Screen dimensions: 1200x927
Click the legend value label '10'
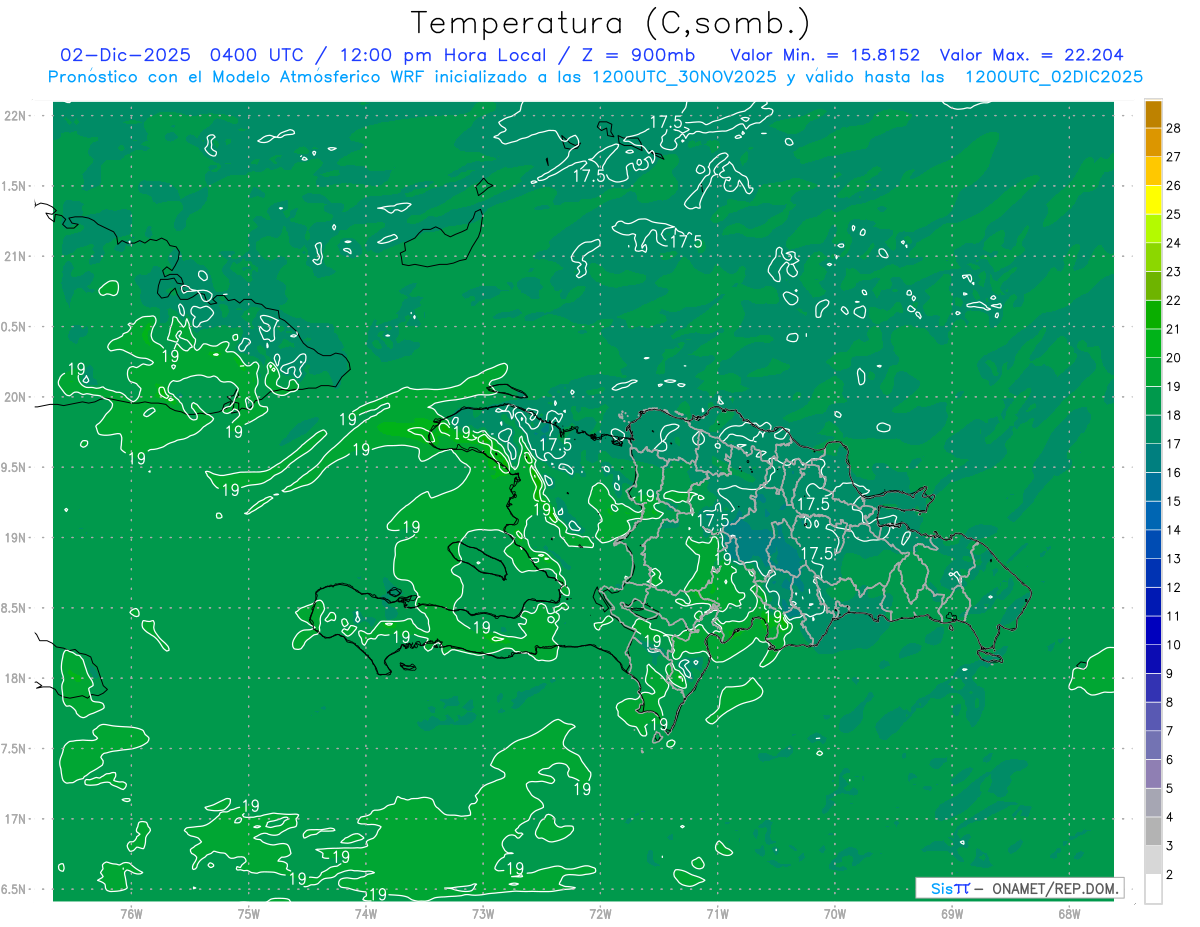[x=1174, y=644]
